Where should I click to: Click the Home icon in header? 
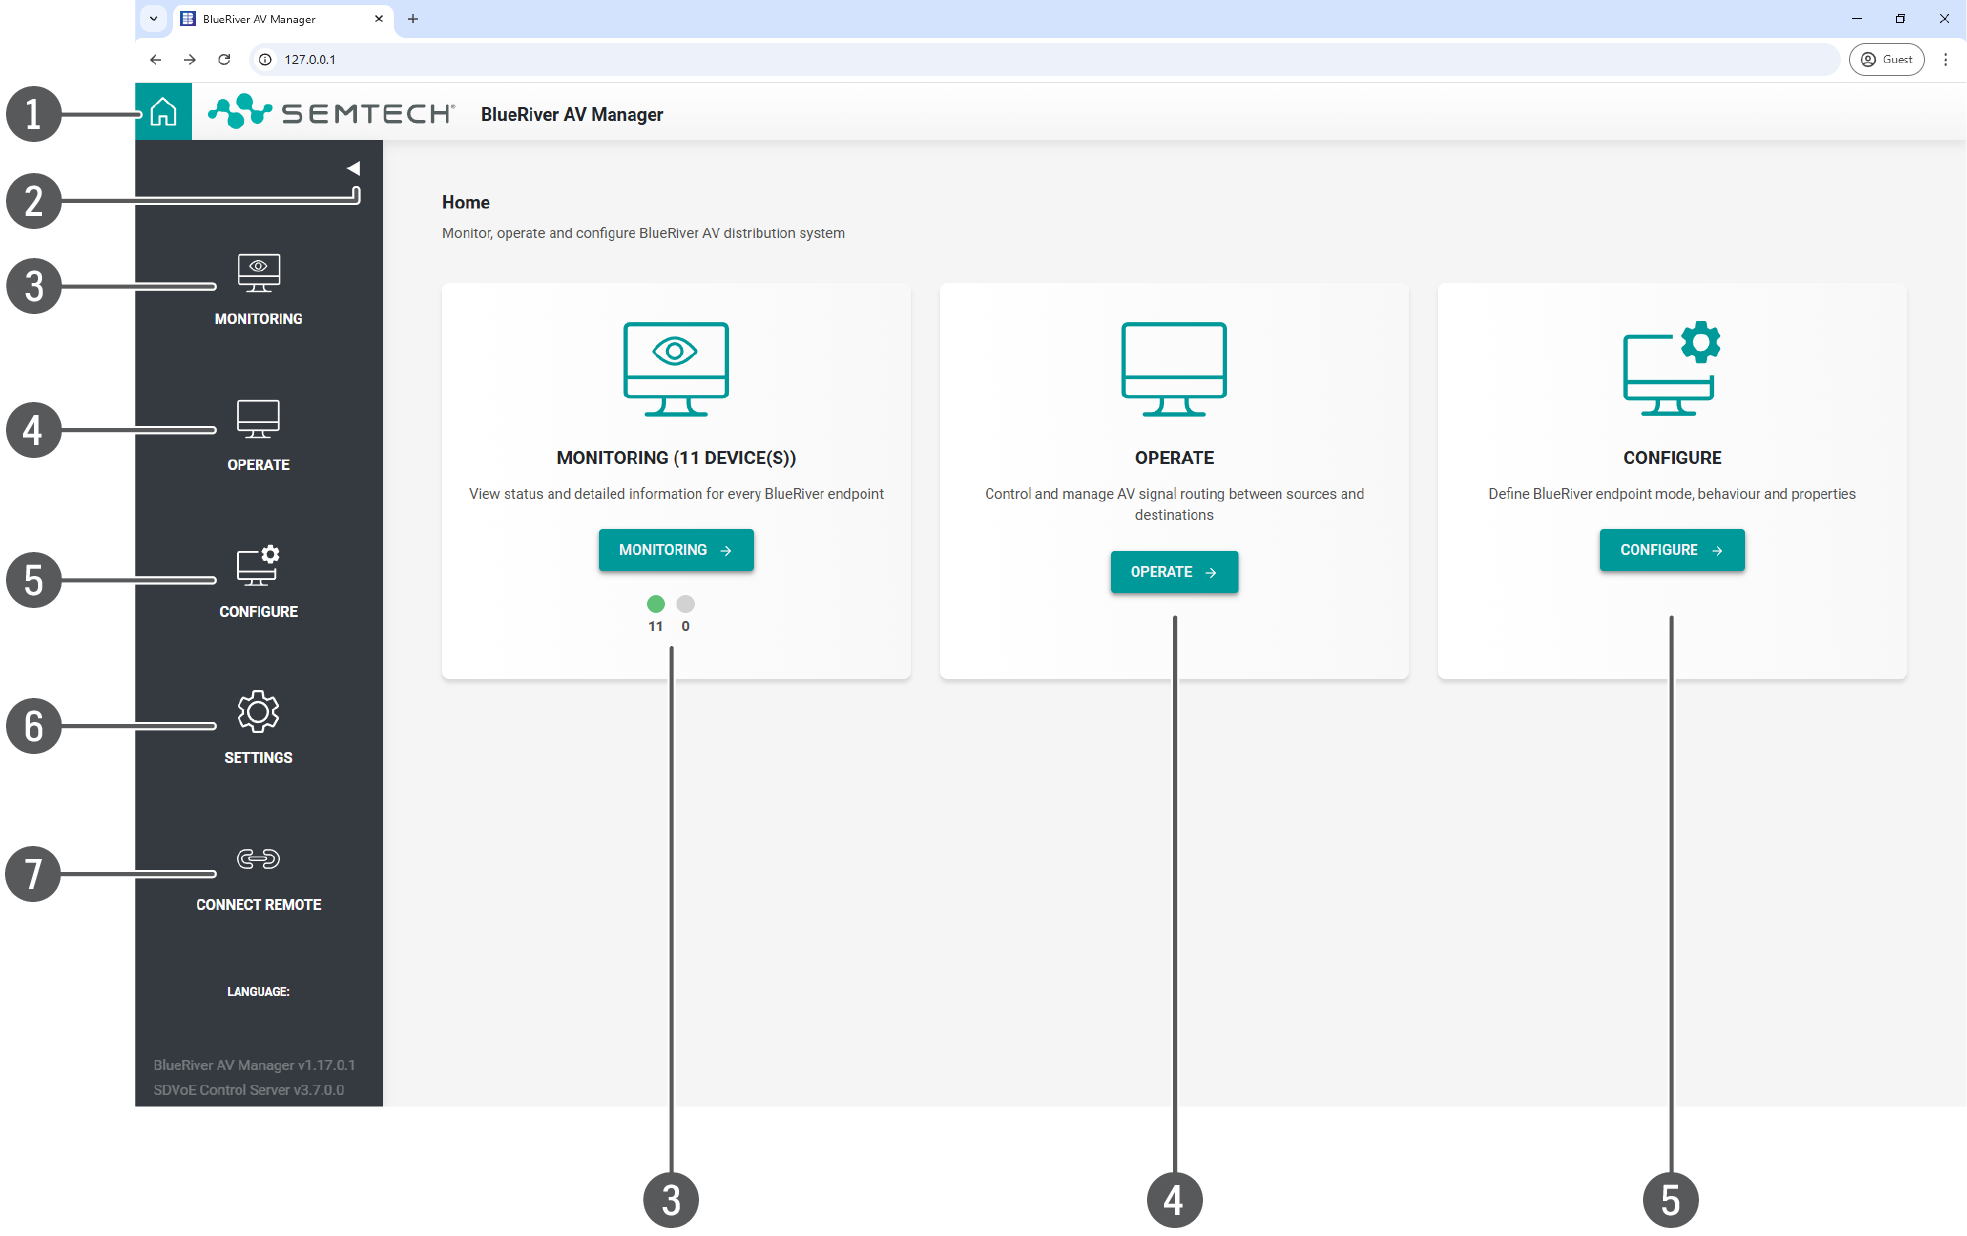point(163,112)
